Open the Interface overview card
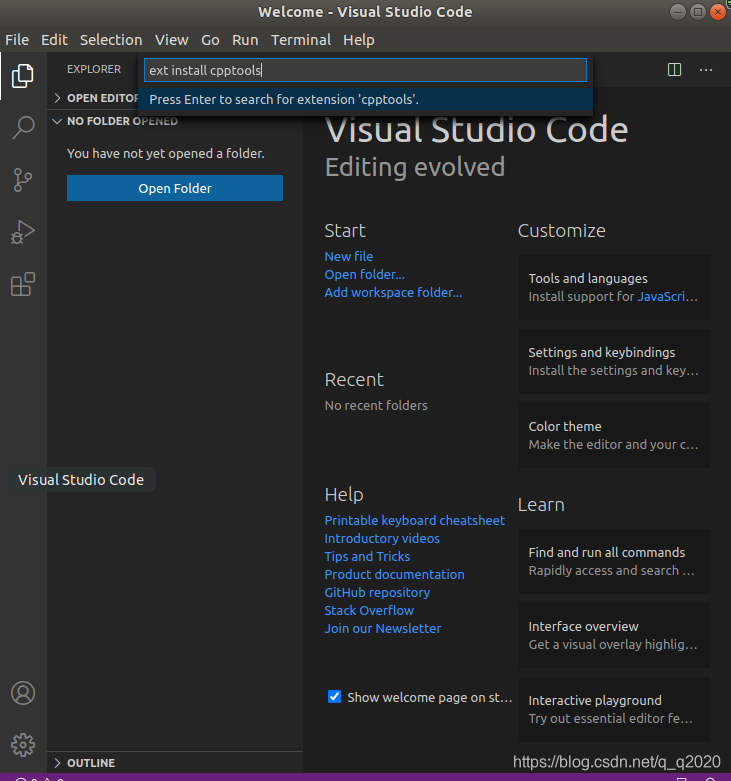Screen dimensions: 731x781 (x=614, y=635)
